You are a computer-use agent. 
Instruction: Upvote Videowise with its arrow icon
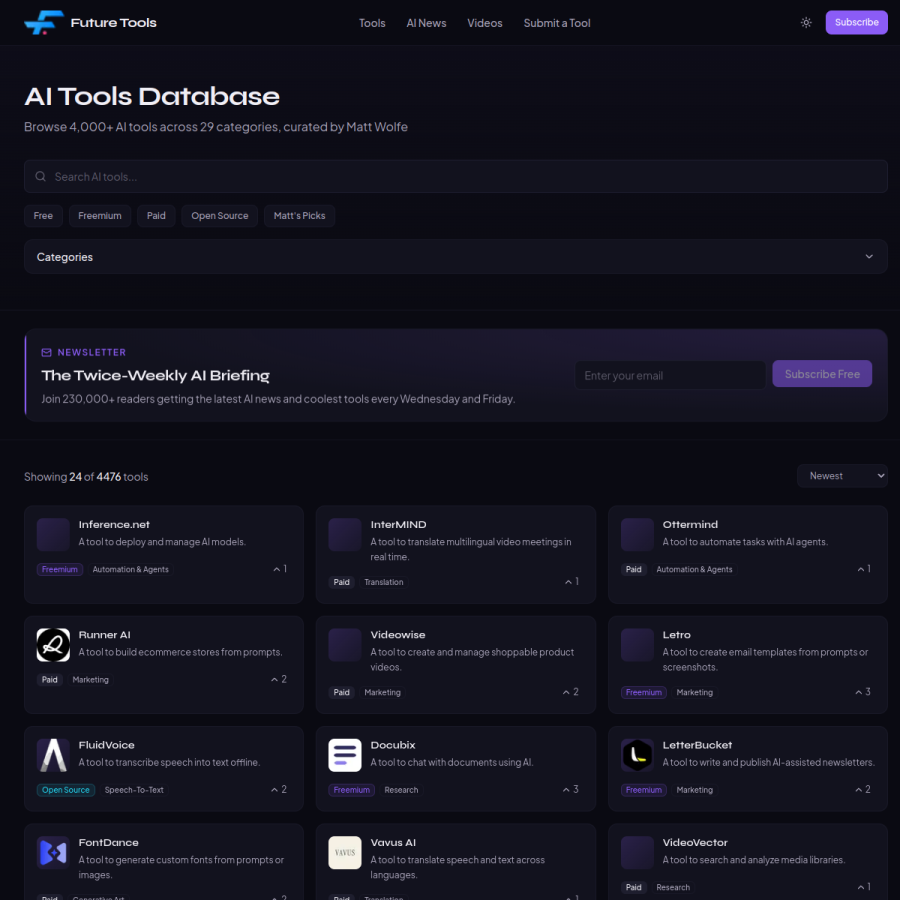[x=566, y=692]
